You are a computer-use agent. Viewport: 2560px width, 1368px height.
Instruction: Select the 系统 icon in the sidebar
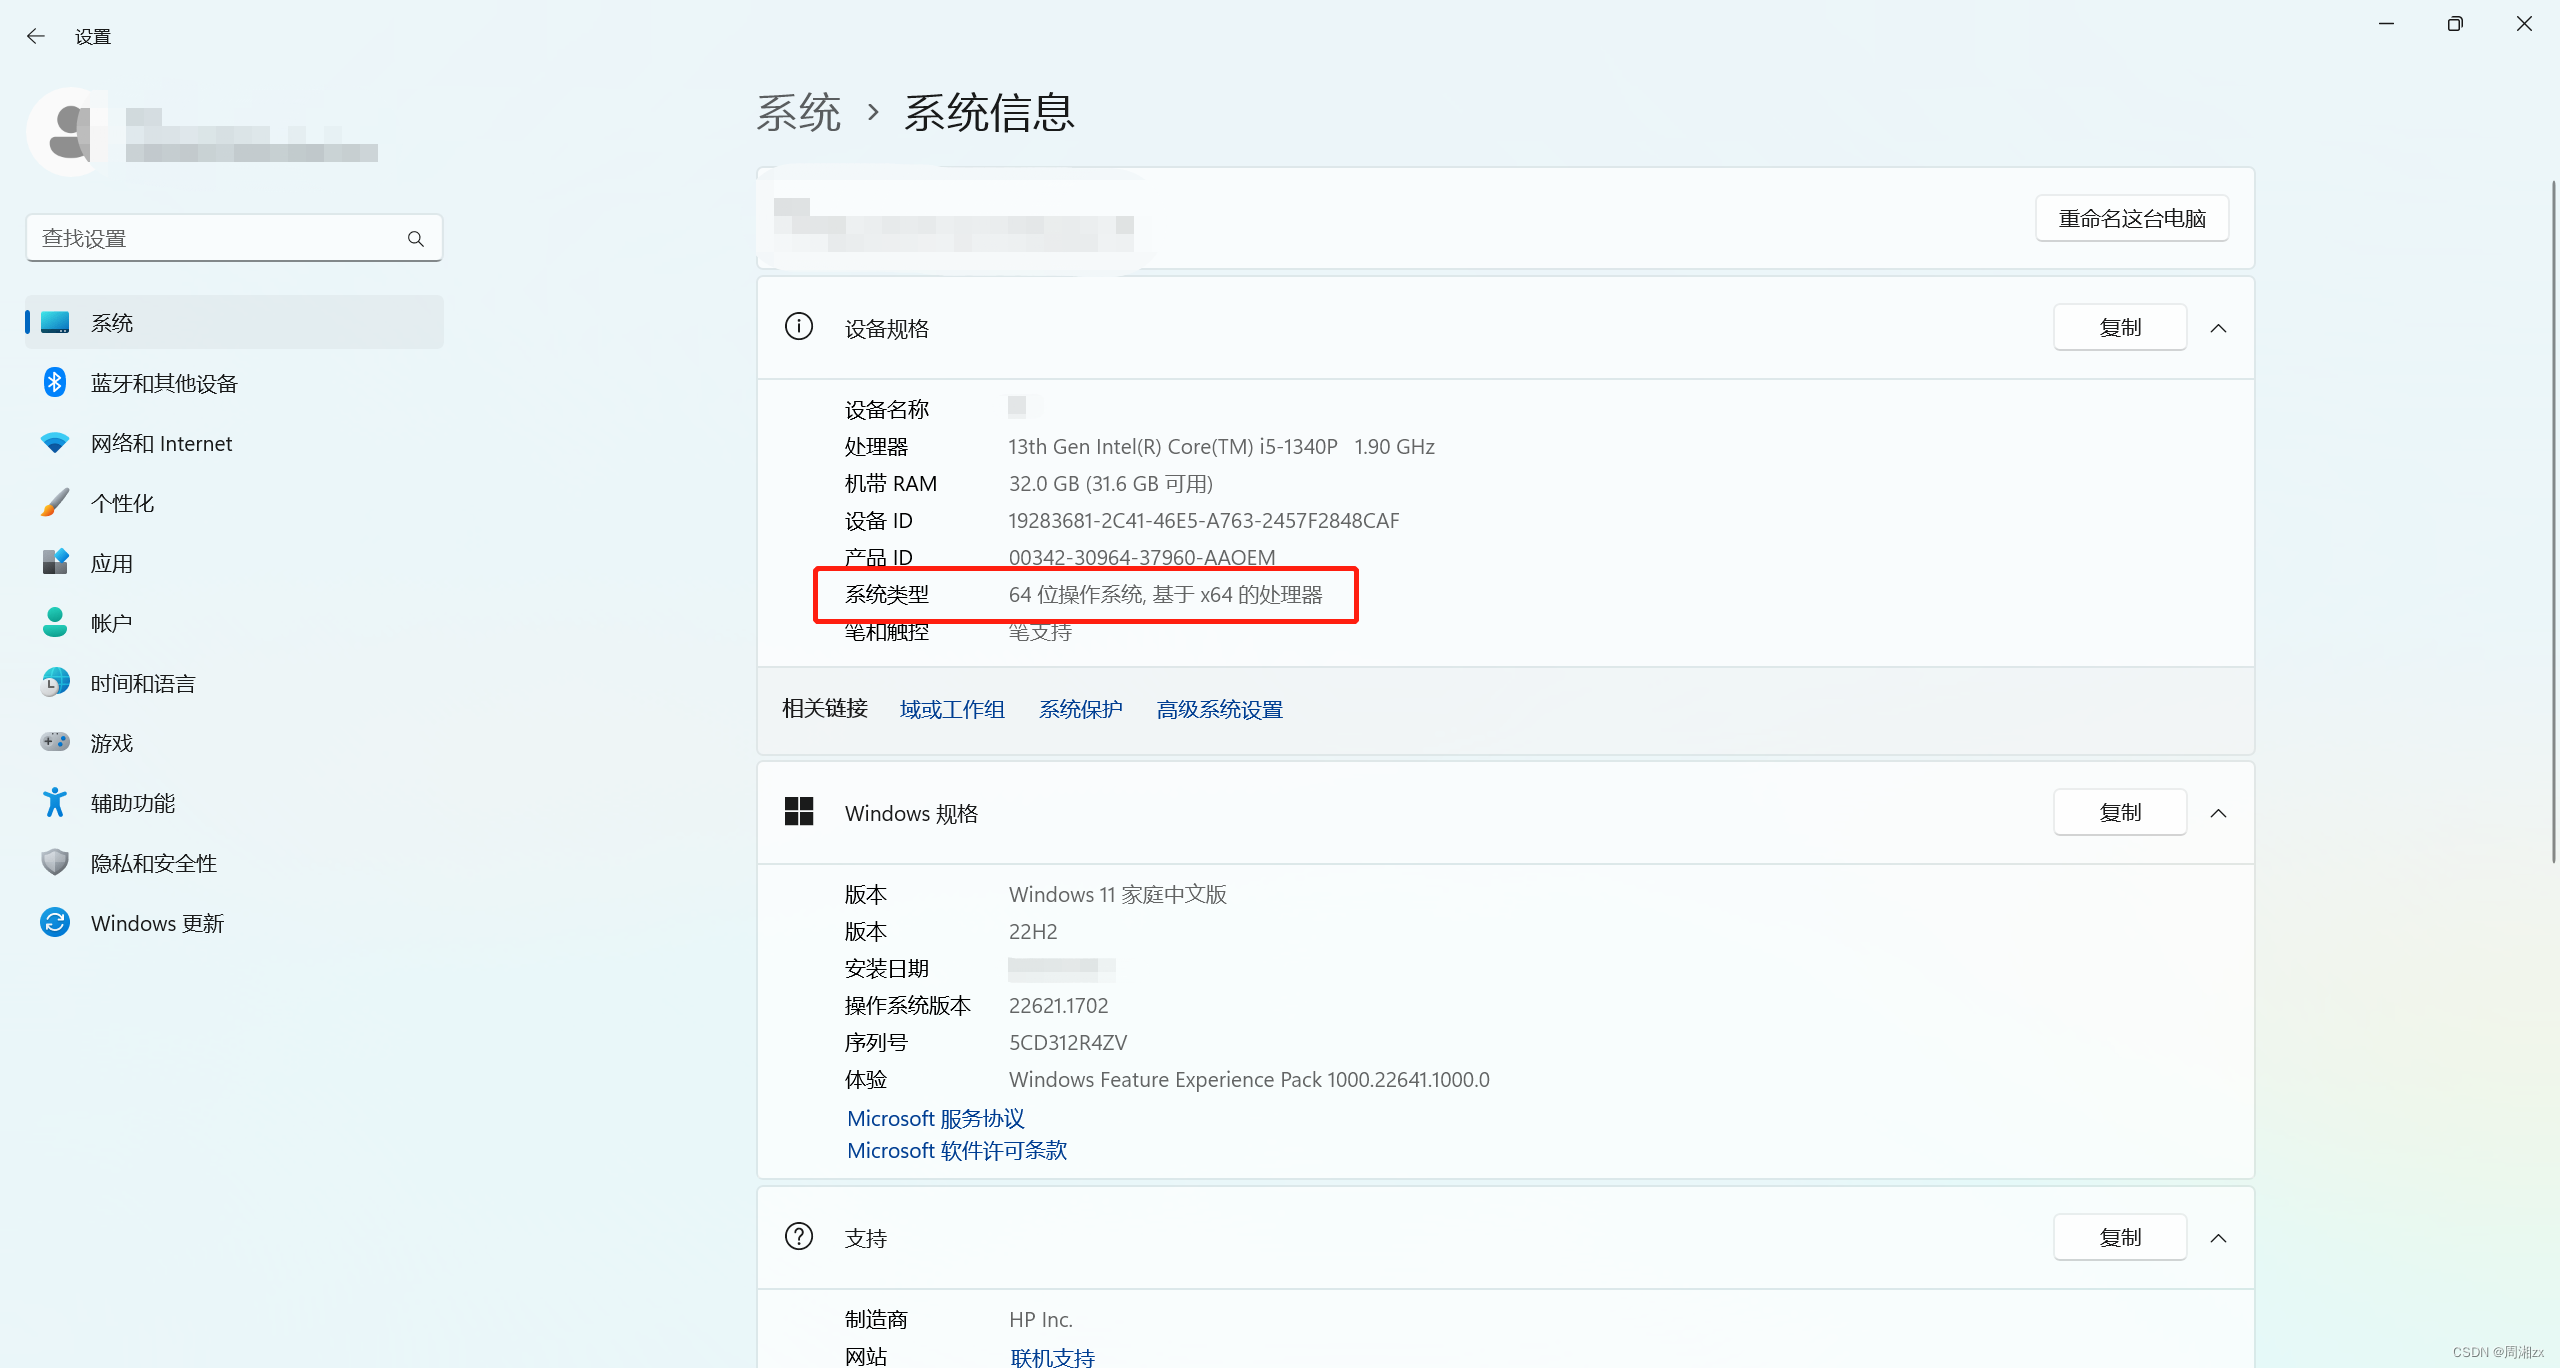click(x=54, y=322)
